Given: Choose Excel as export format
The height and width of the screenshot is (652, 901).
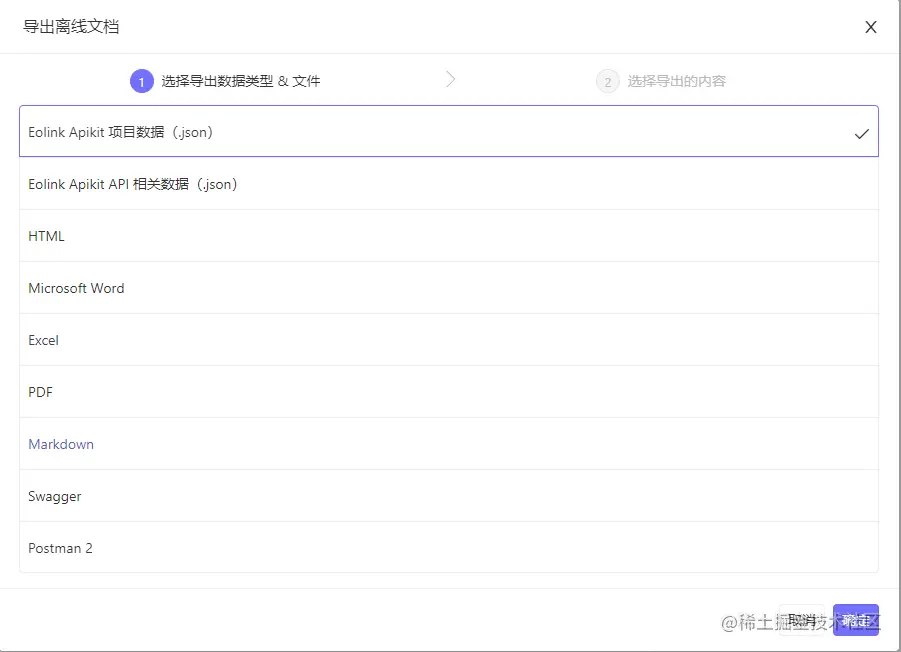Looking at the screenshot, I should [x=449, y=340].
